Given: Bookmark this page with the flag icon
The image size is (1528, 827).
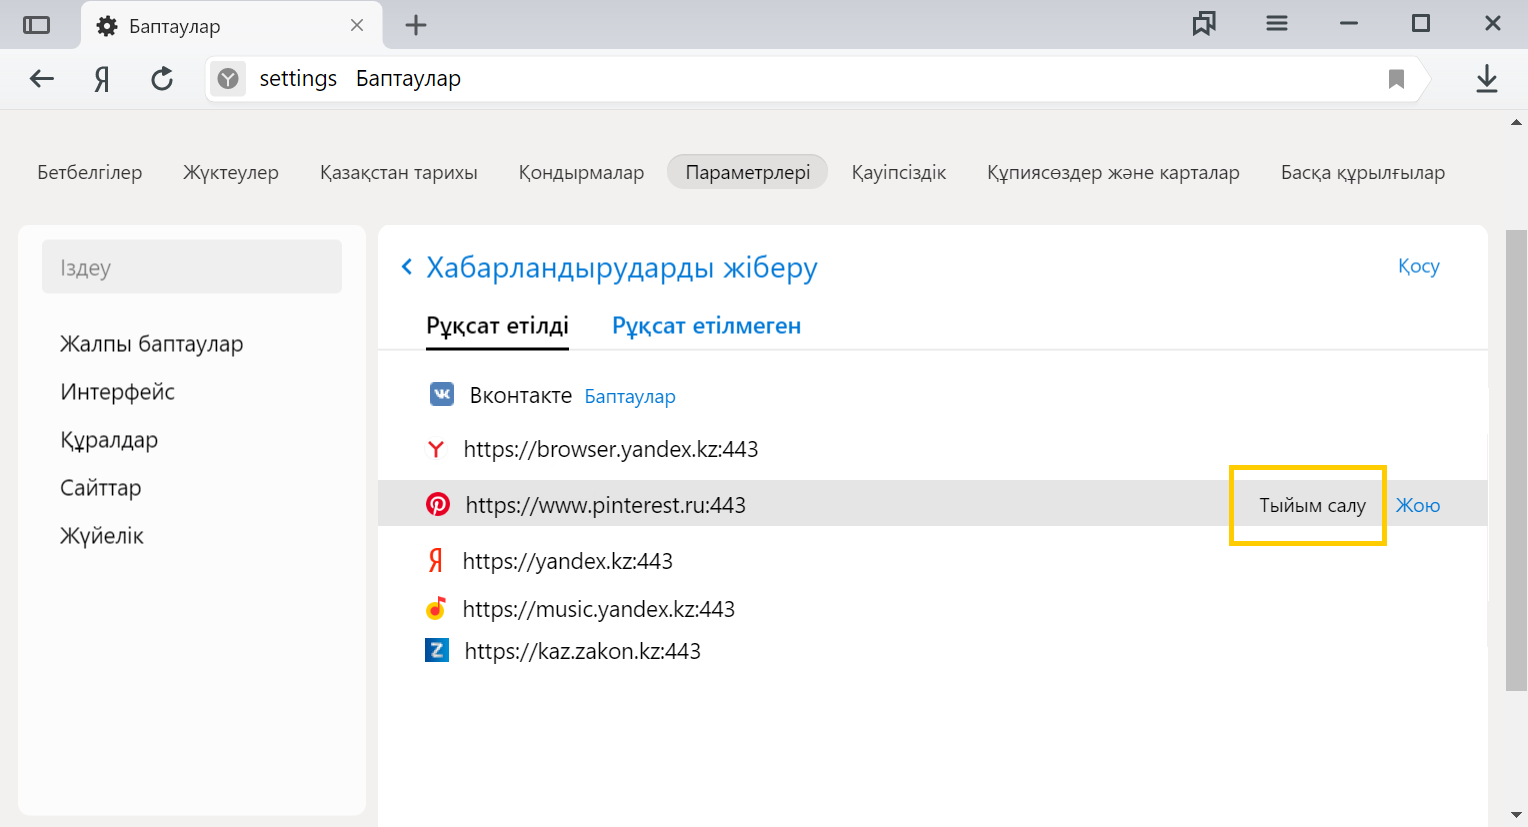Looking at the screenshot, I should click(1396, 79).
